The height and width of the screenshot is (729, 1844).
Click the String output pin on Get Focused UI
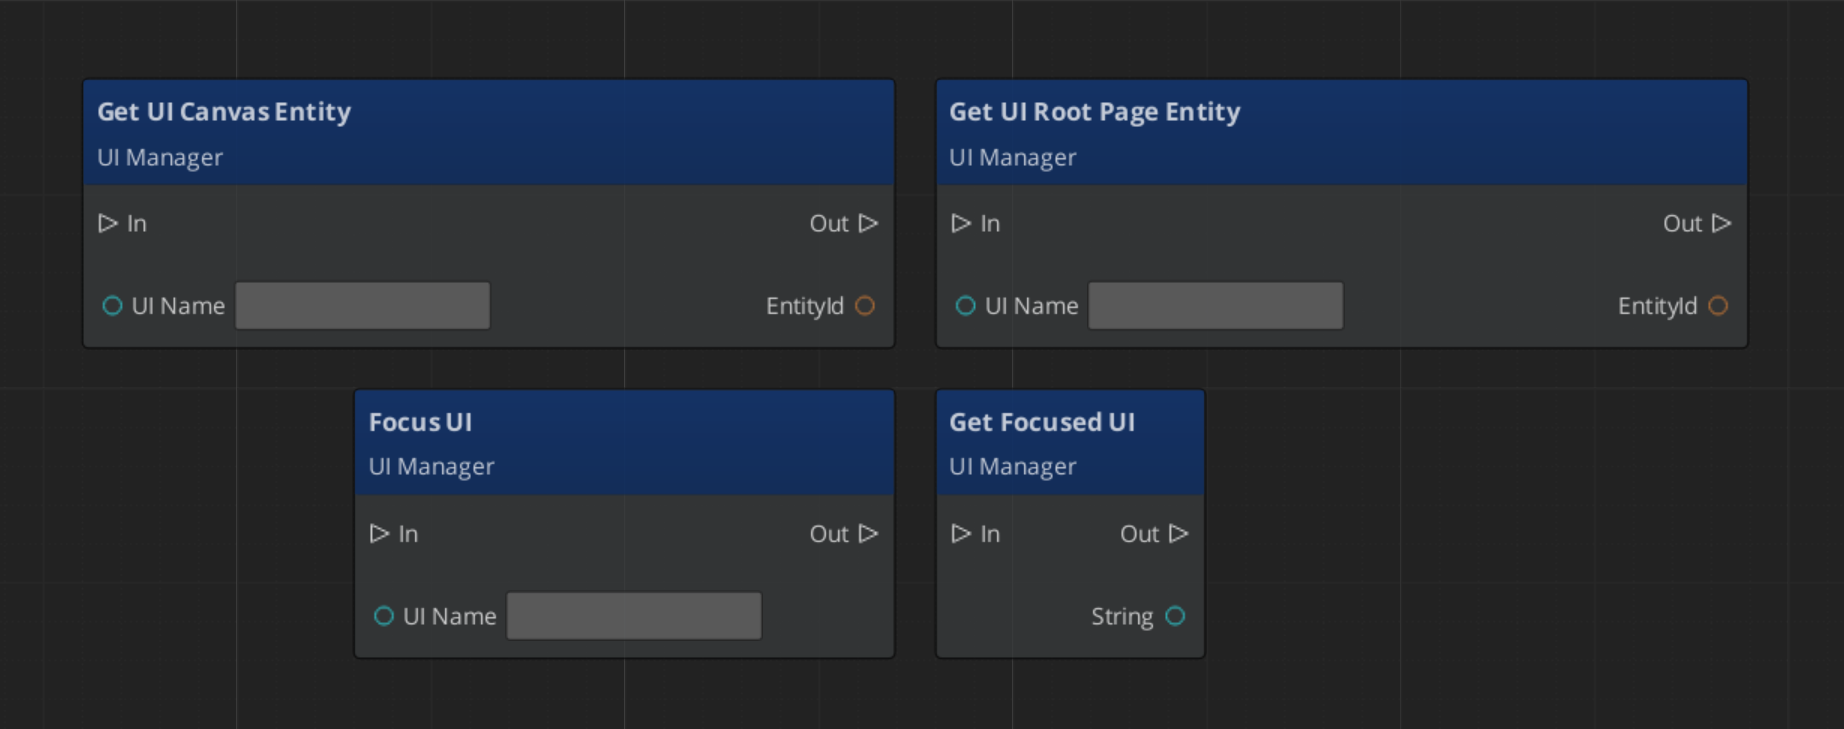coord(1175,616)
